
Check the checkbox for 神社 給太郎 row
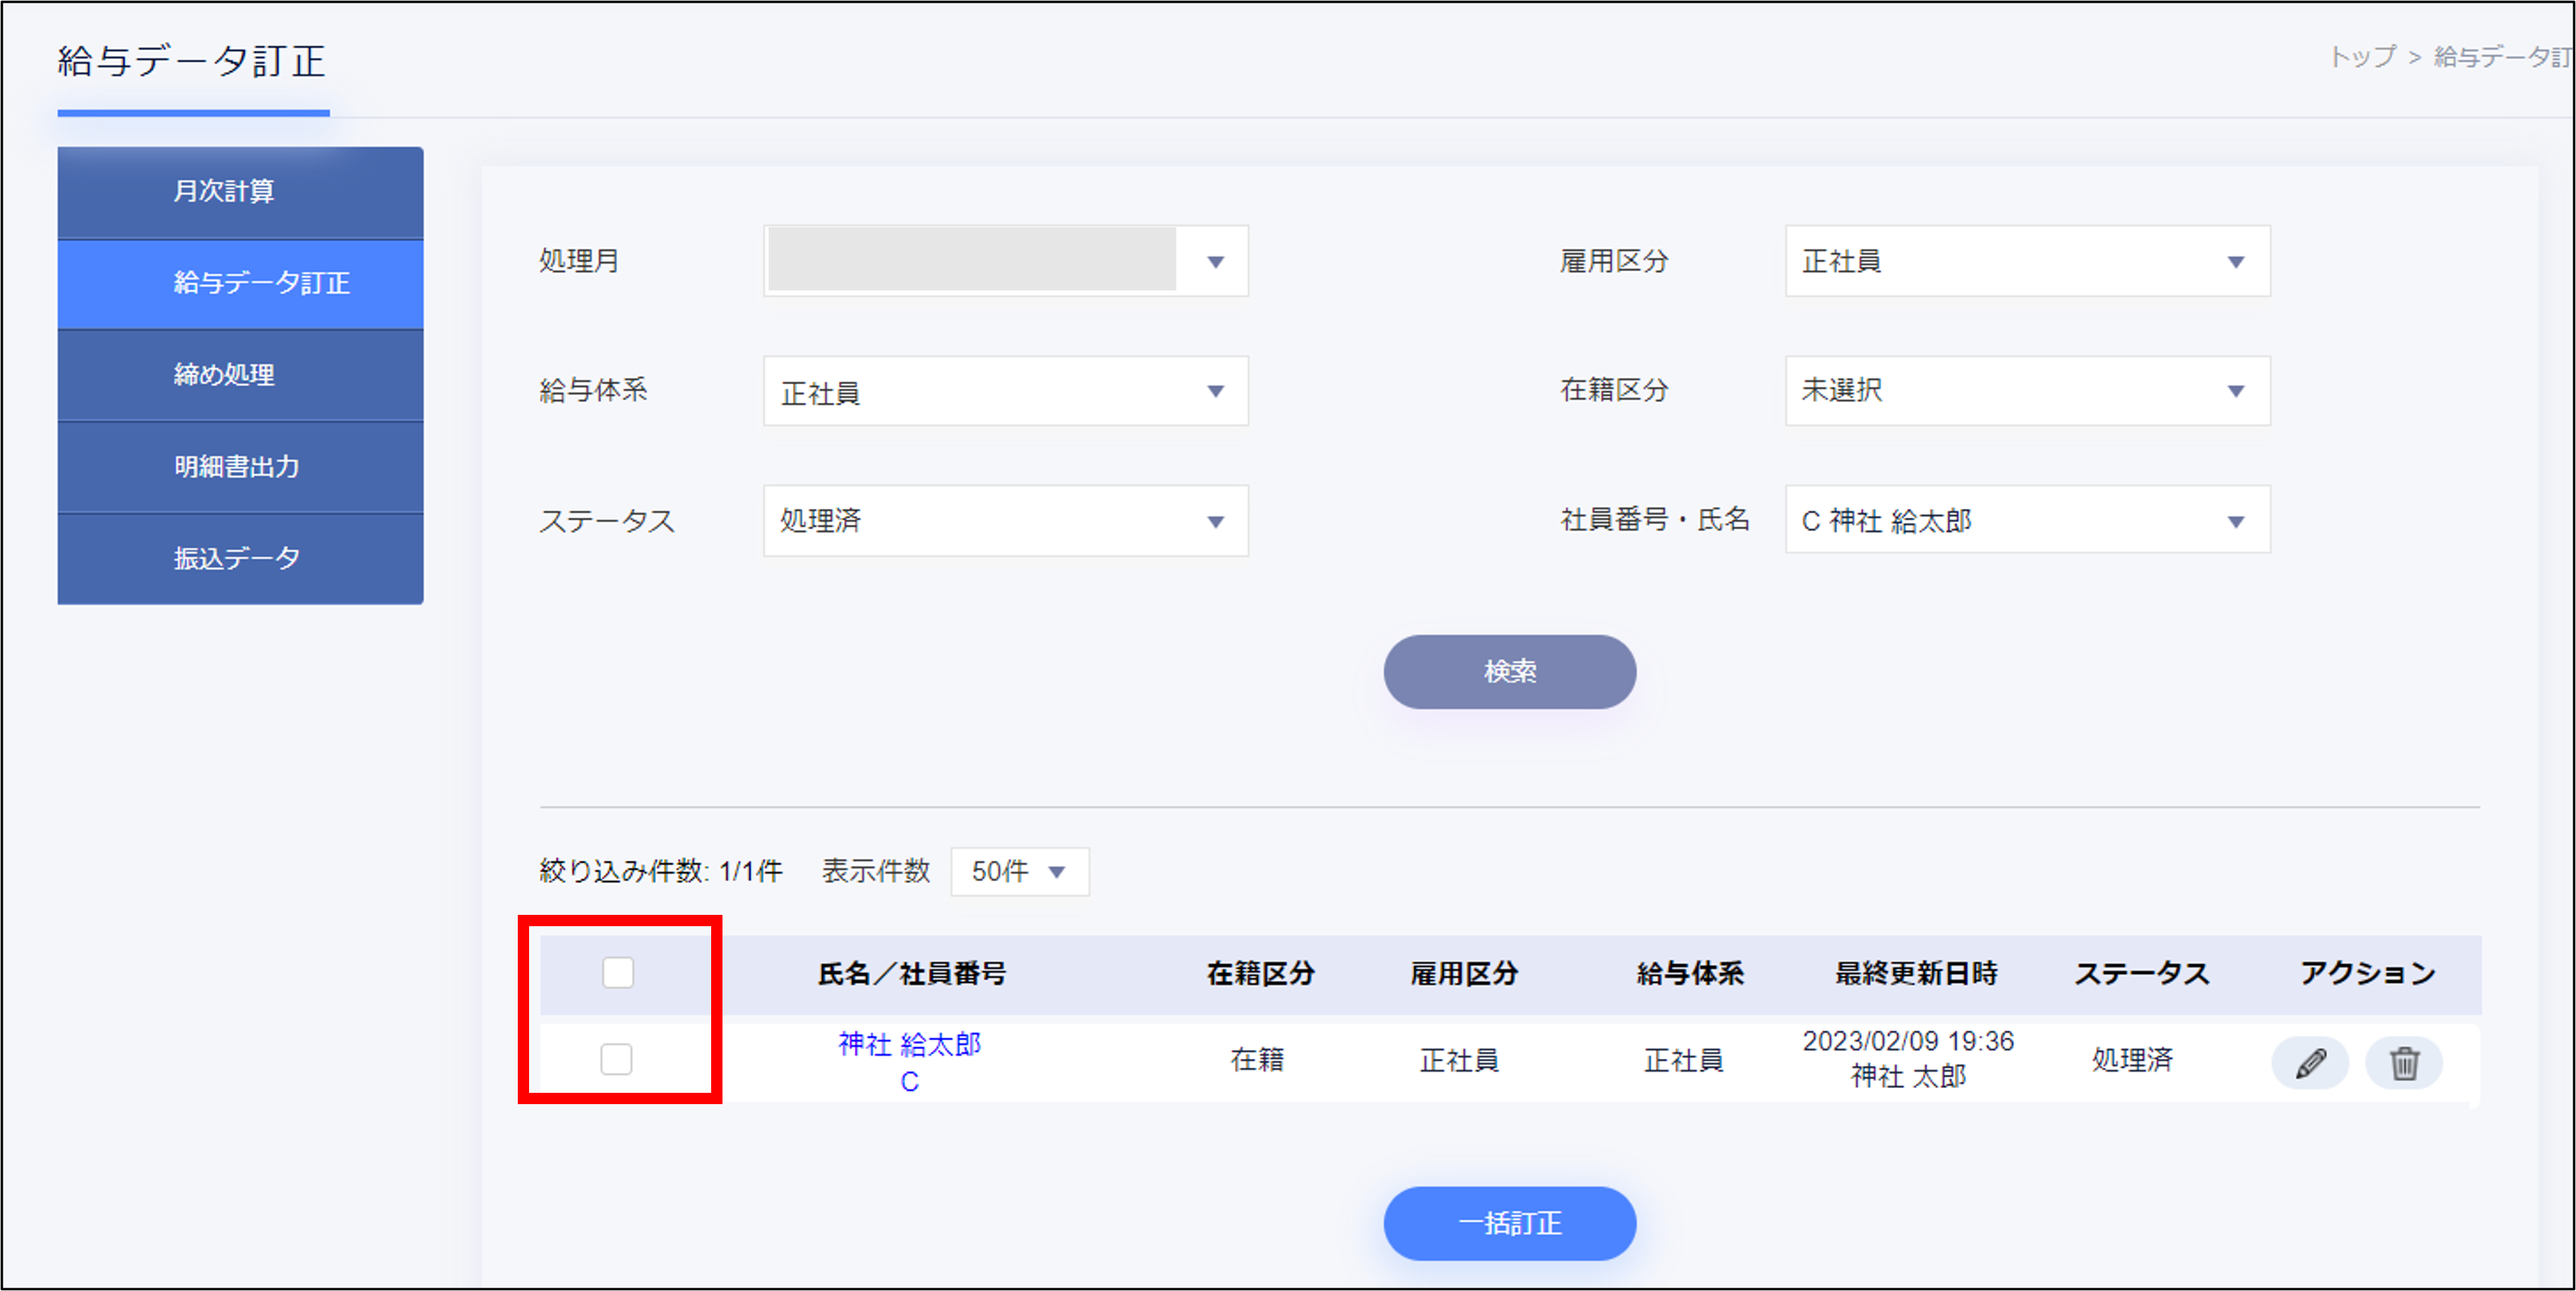click(x=616, y=1058)
